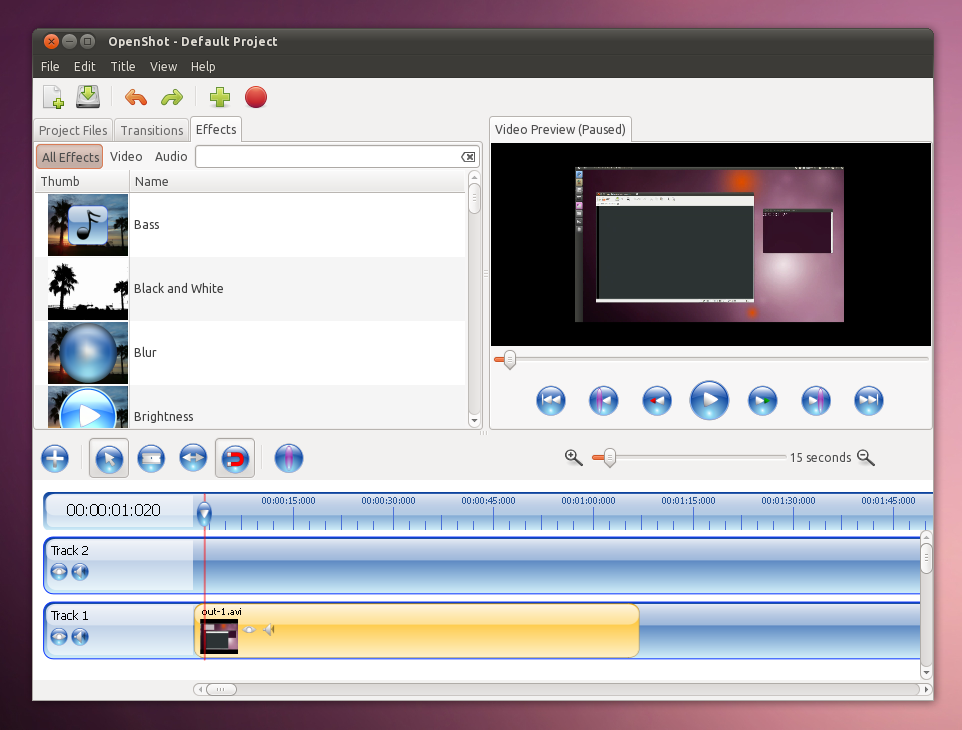The image size is (962, 730).
Task: Click the large Play button
Action: click(x=709, y=400)
